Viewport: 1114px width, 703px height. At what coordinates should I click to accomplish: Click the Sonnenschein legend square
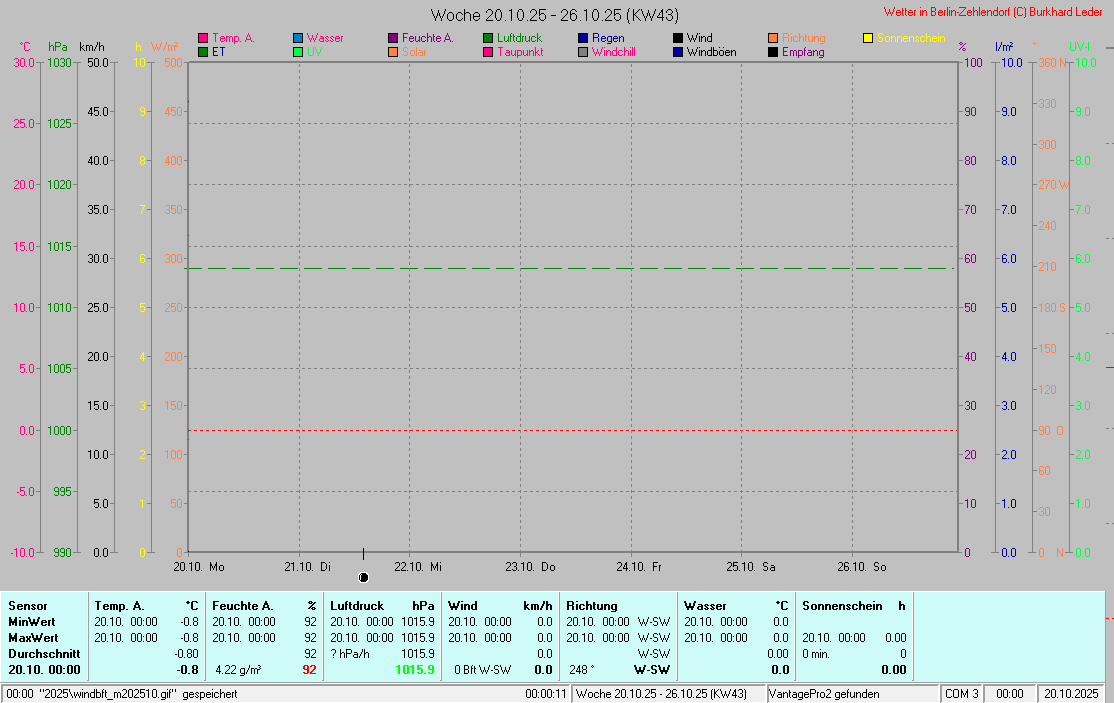pos(868,38)
